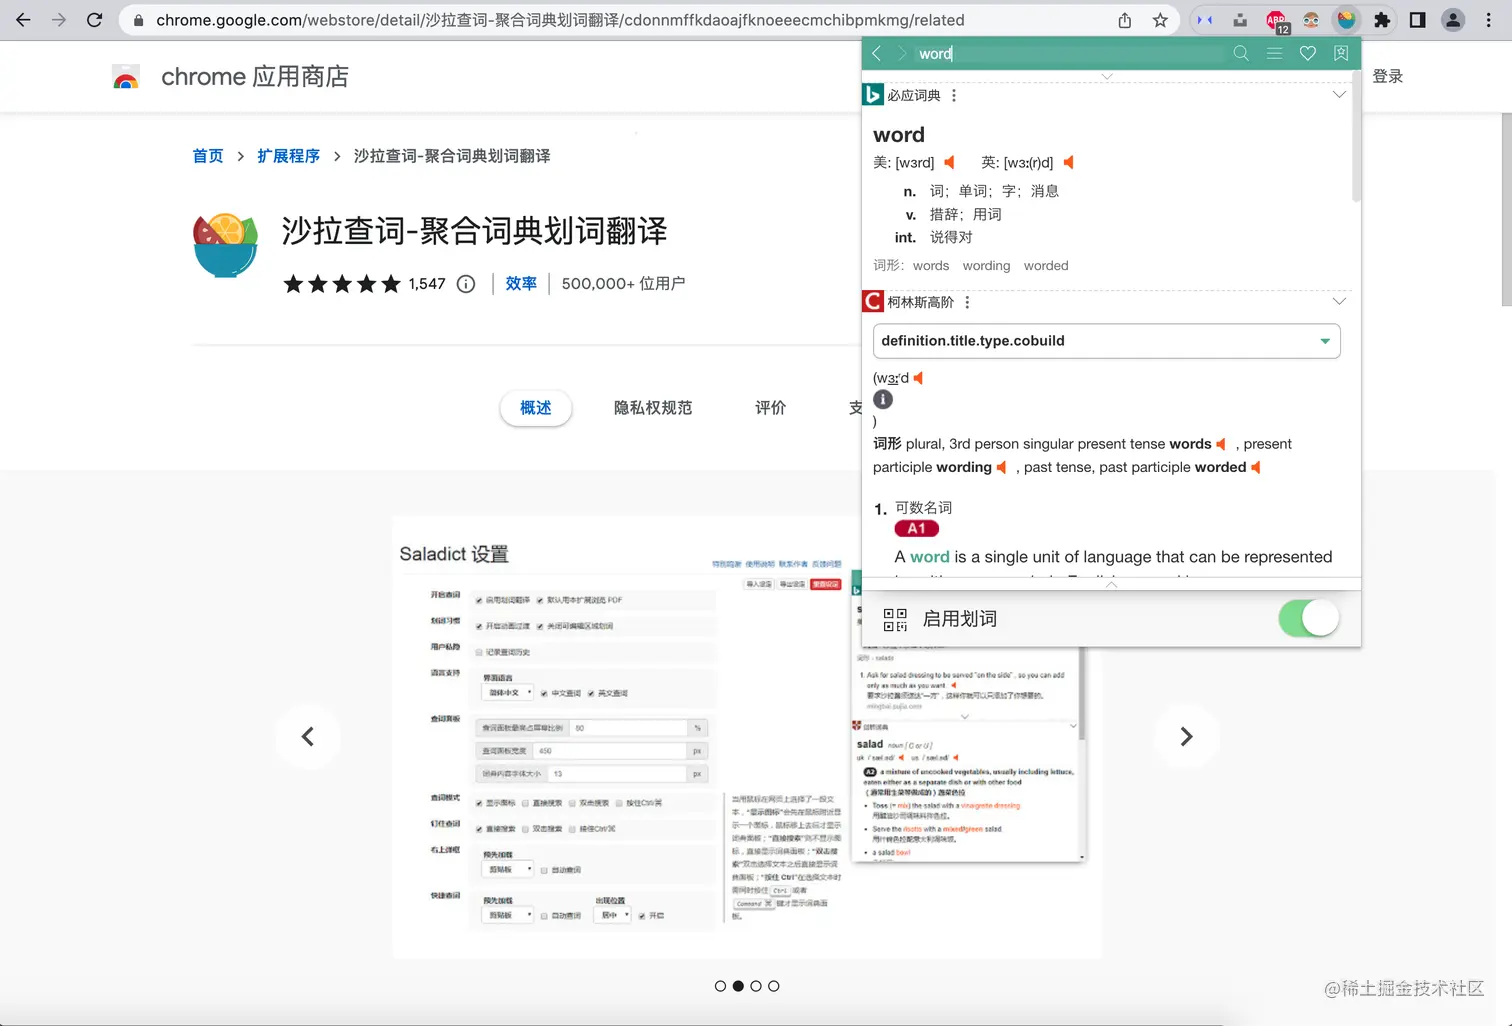
Task: Play Collins phonetic pronunciation speaker
Action: point(918,378)
